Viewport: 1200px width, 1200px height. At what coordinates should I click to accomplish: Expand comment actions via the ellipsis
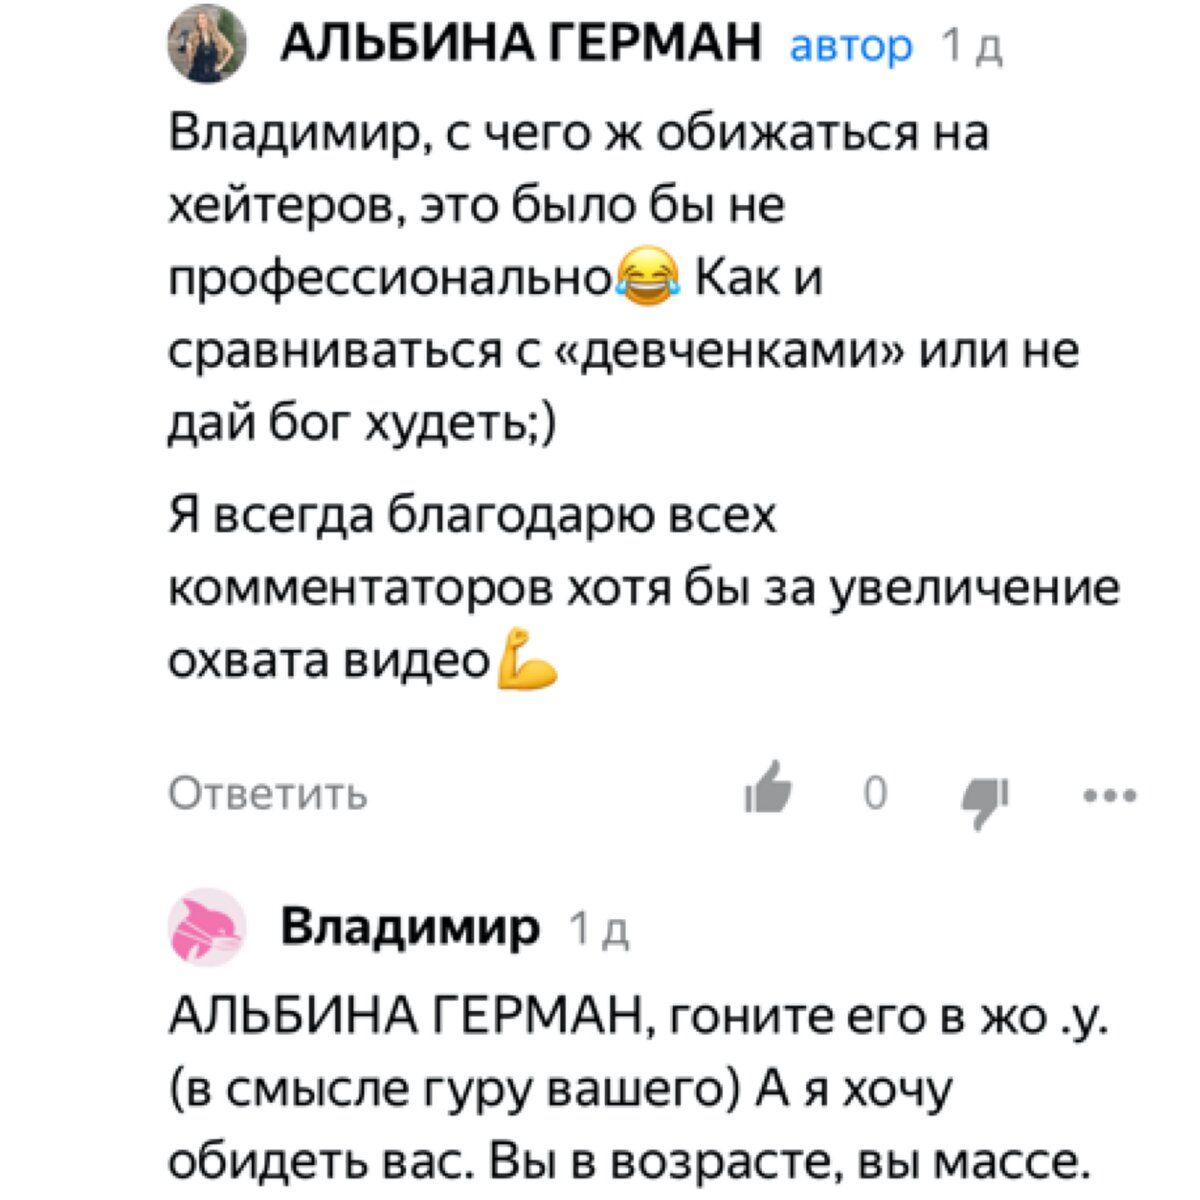pyautogui.click(x=1110, y=795)
